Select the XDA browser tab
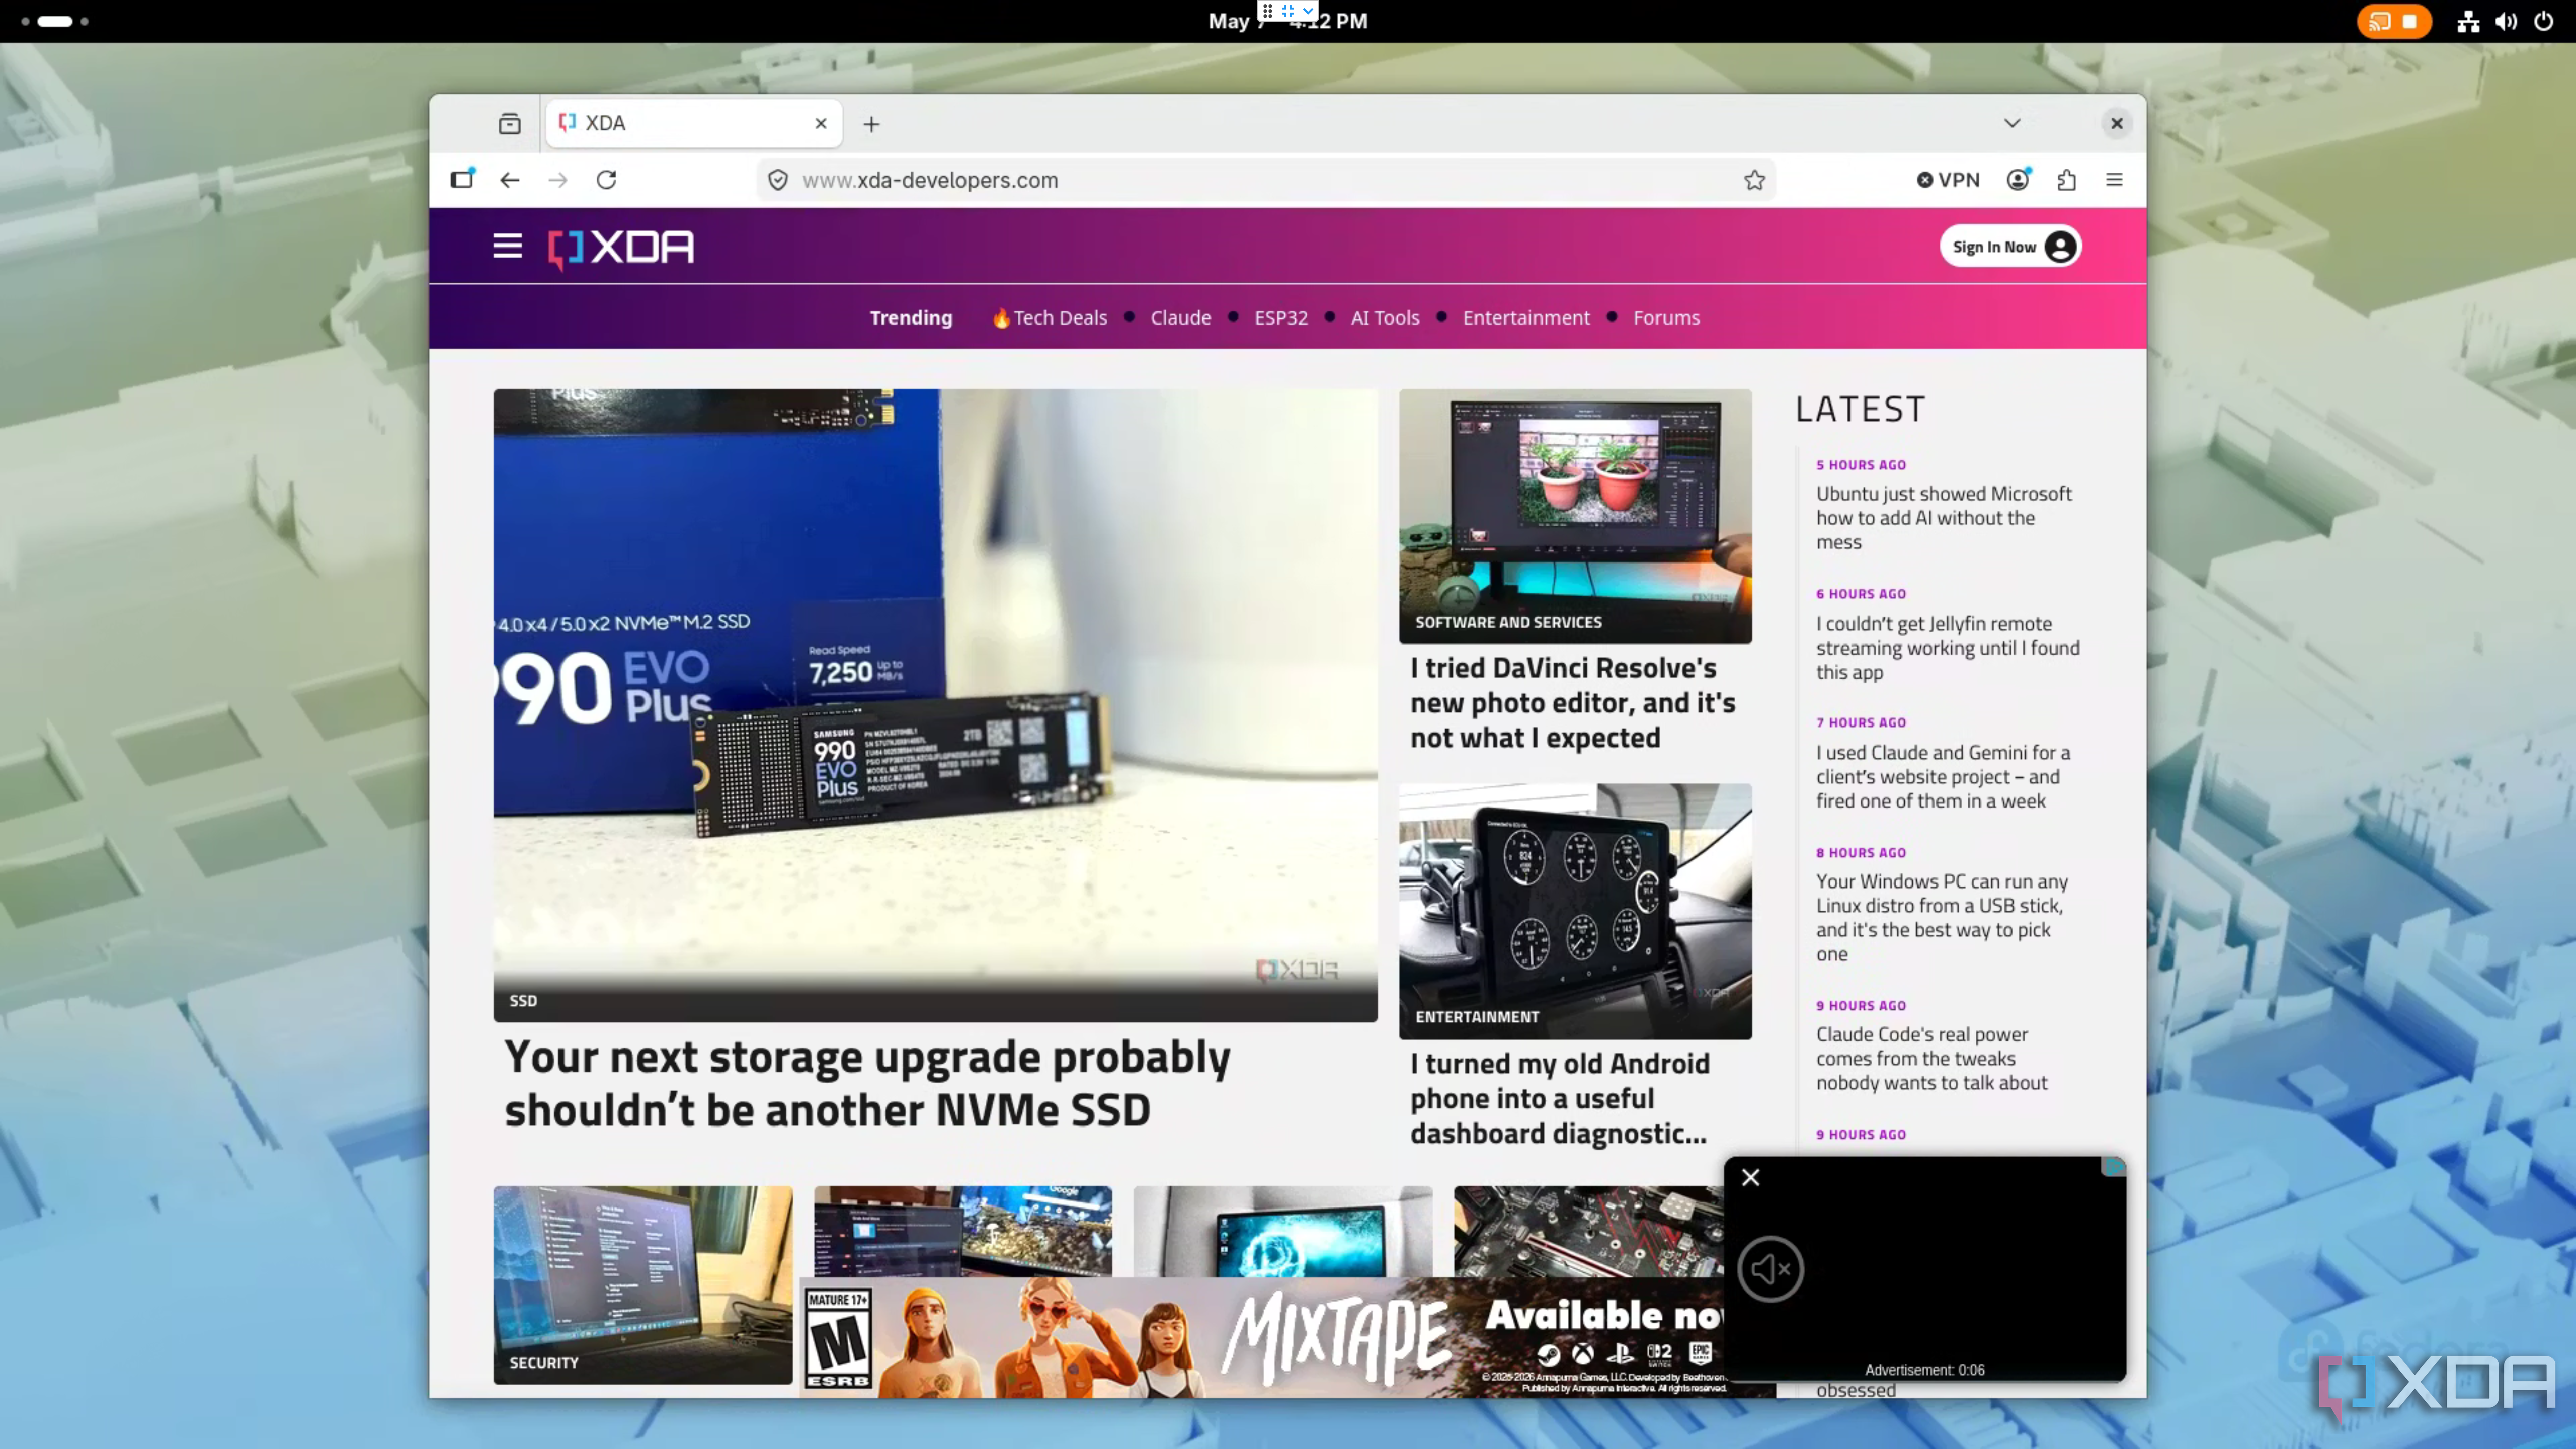The image size is (2576, 1449). pos(694,123)
